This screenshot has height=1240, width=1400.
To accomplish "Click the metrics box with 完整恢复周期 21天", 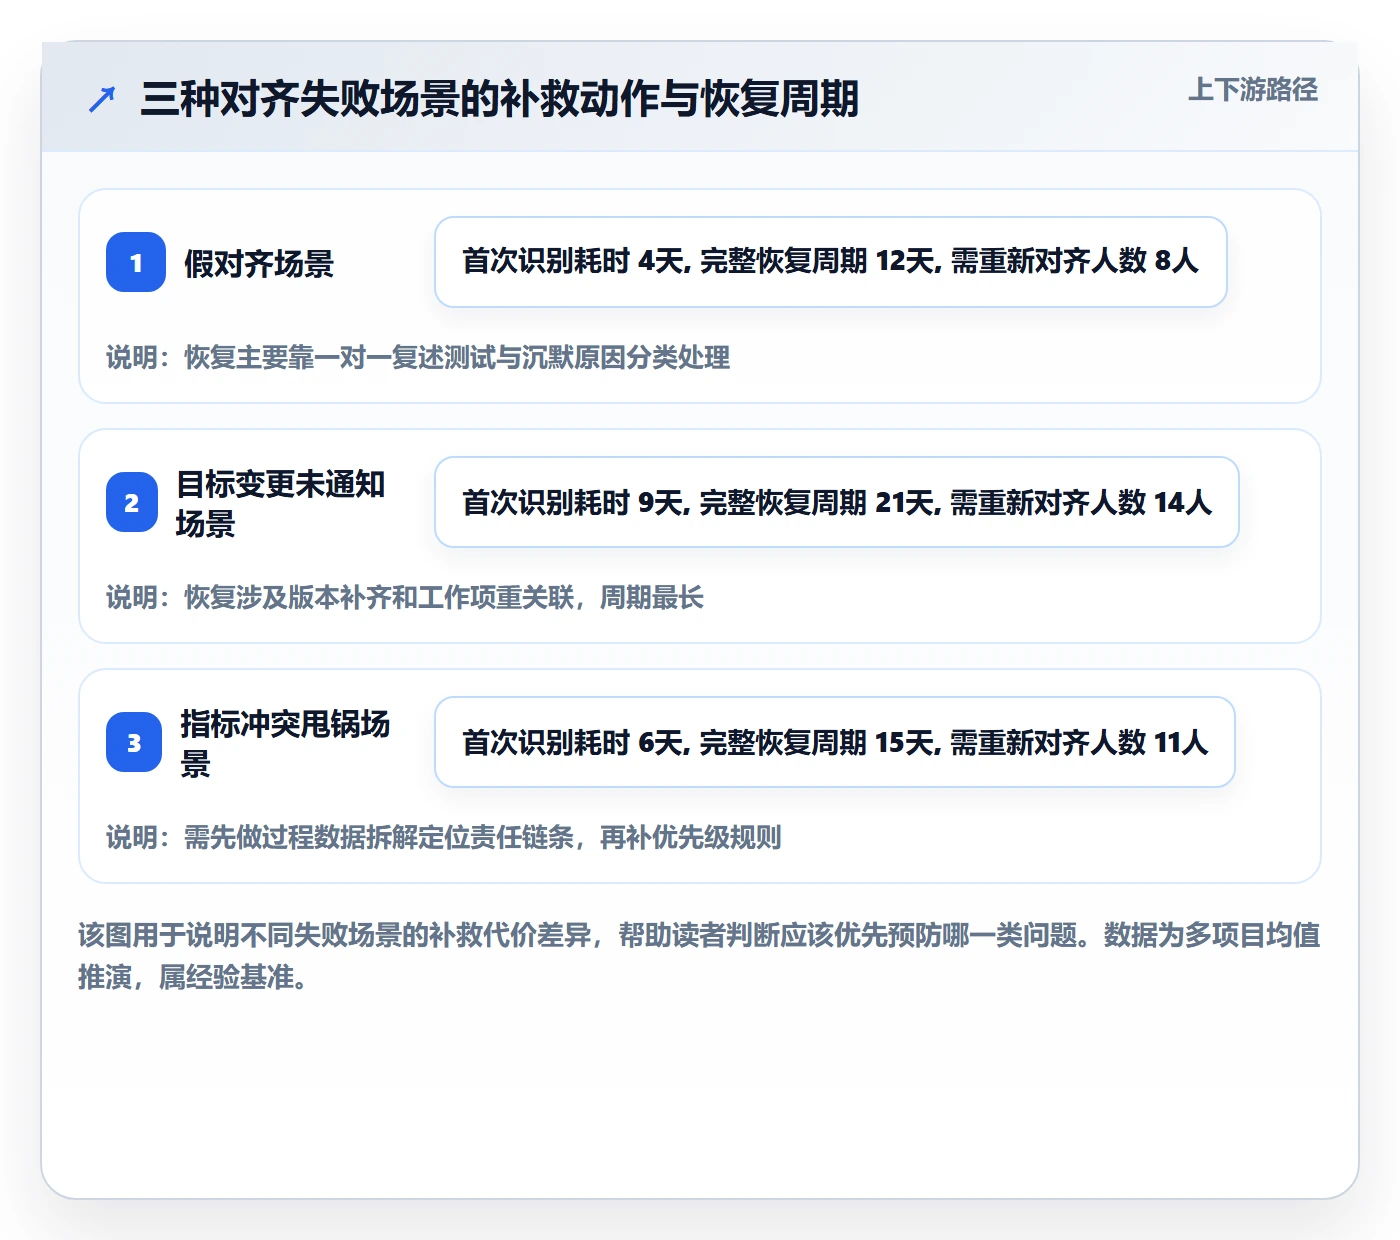I will pos(837,502).
